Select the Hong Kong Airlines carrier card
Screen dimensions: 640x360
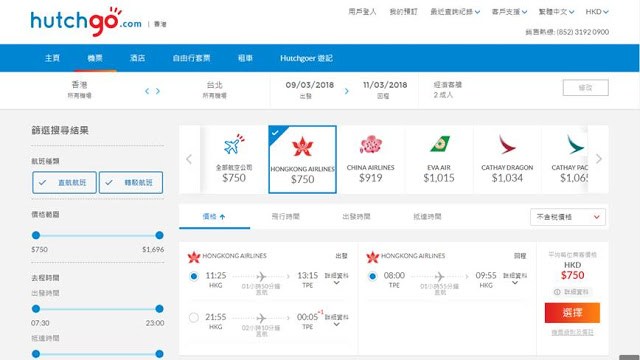(302, 159)
